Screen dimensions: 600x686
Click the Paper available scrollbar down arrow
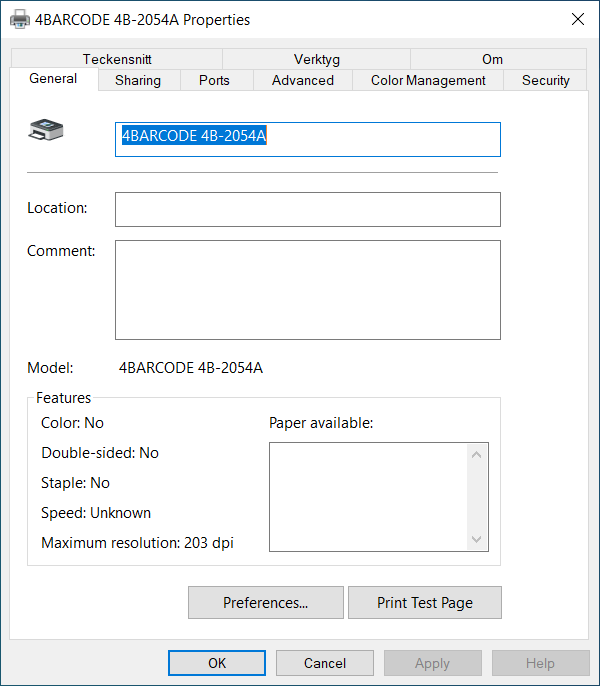click(477, 539)
